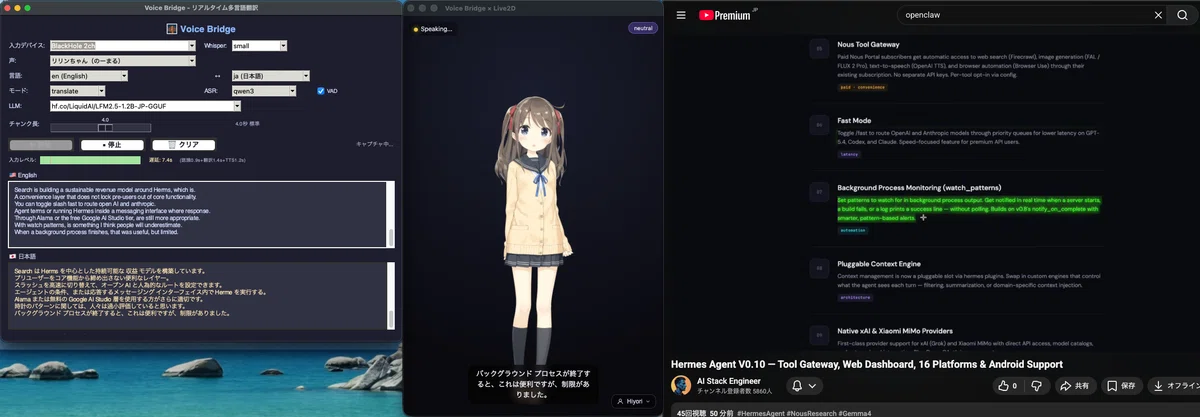Screen dimensions: 1200x417
Task: Click Native xAI & Xiaomi MiMo heading
Action: click(894, 330)
